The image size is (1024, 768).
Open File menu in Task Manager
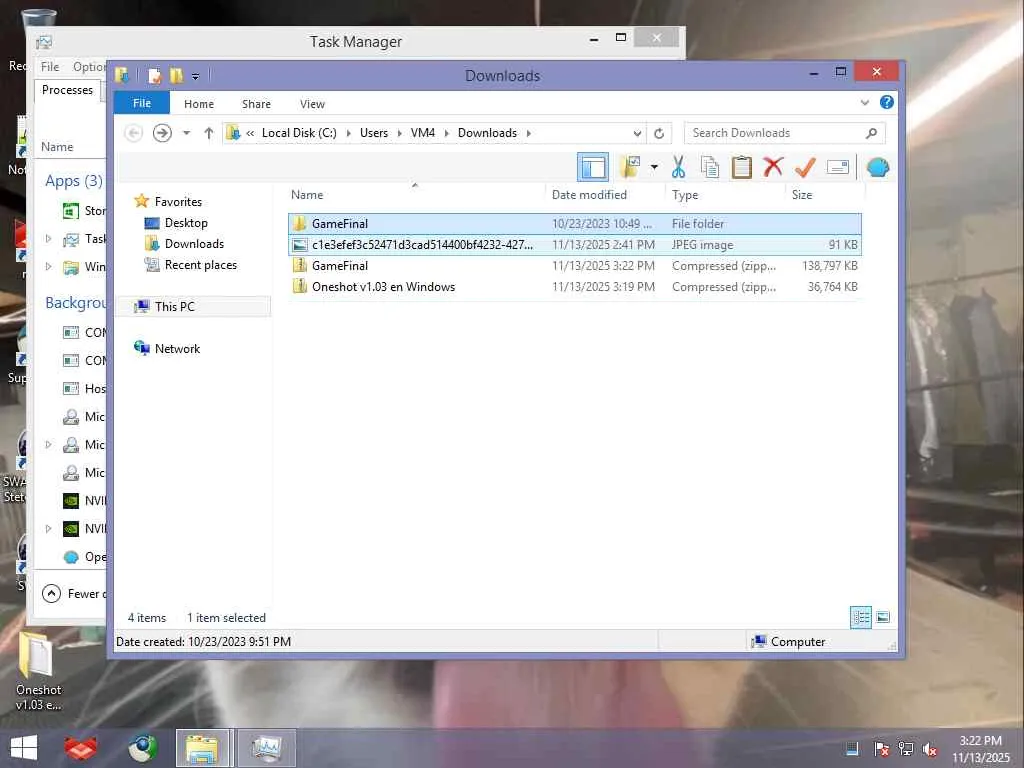(x=50, y=67)
